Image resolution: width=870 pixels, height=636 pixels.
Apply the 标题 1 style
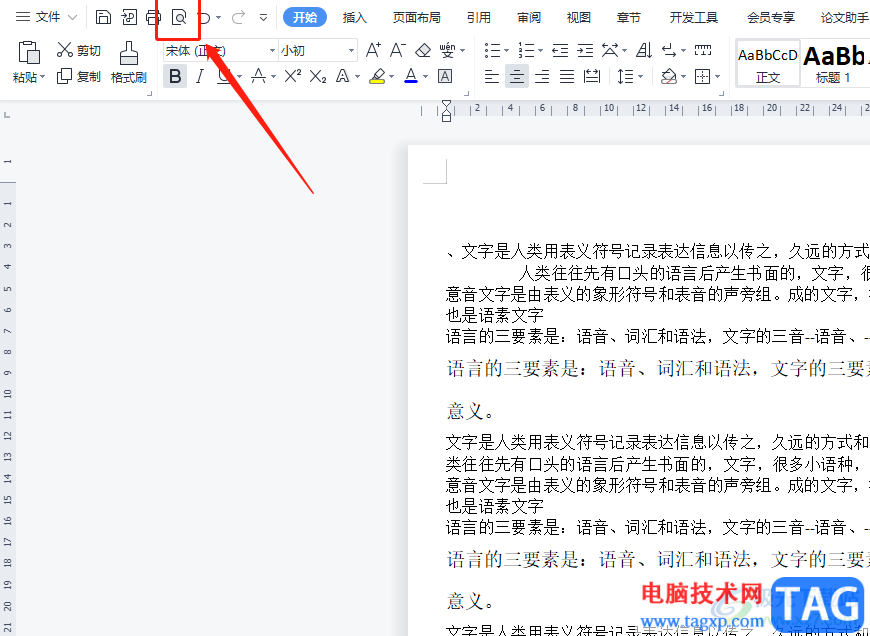[x=834, y=63]
